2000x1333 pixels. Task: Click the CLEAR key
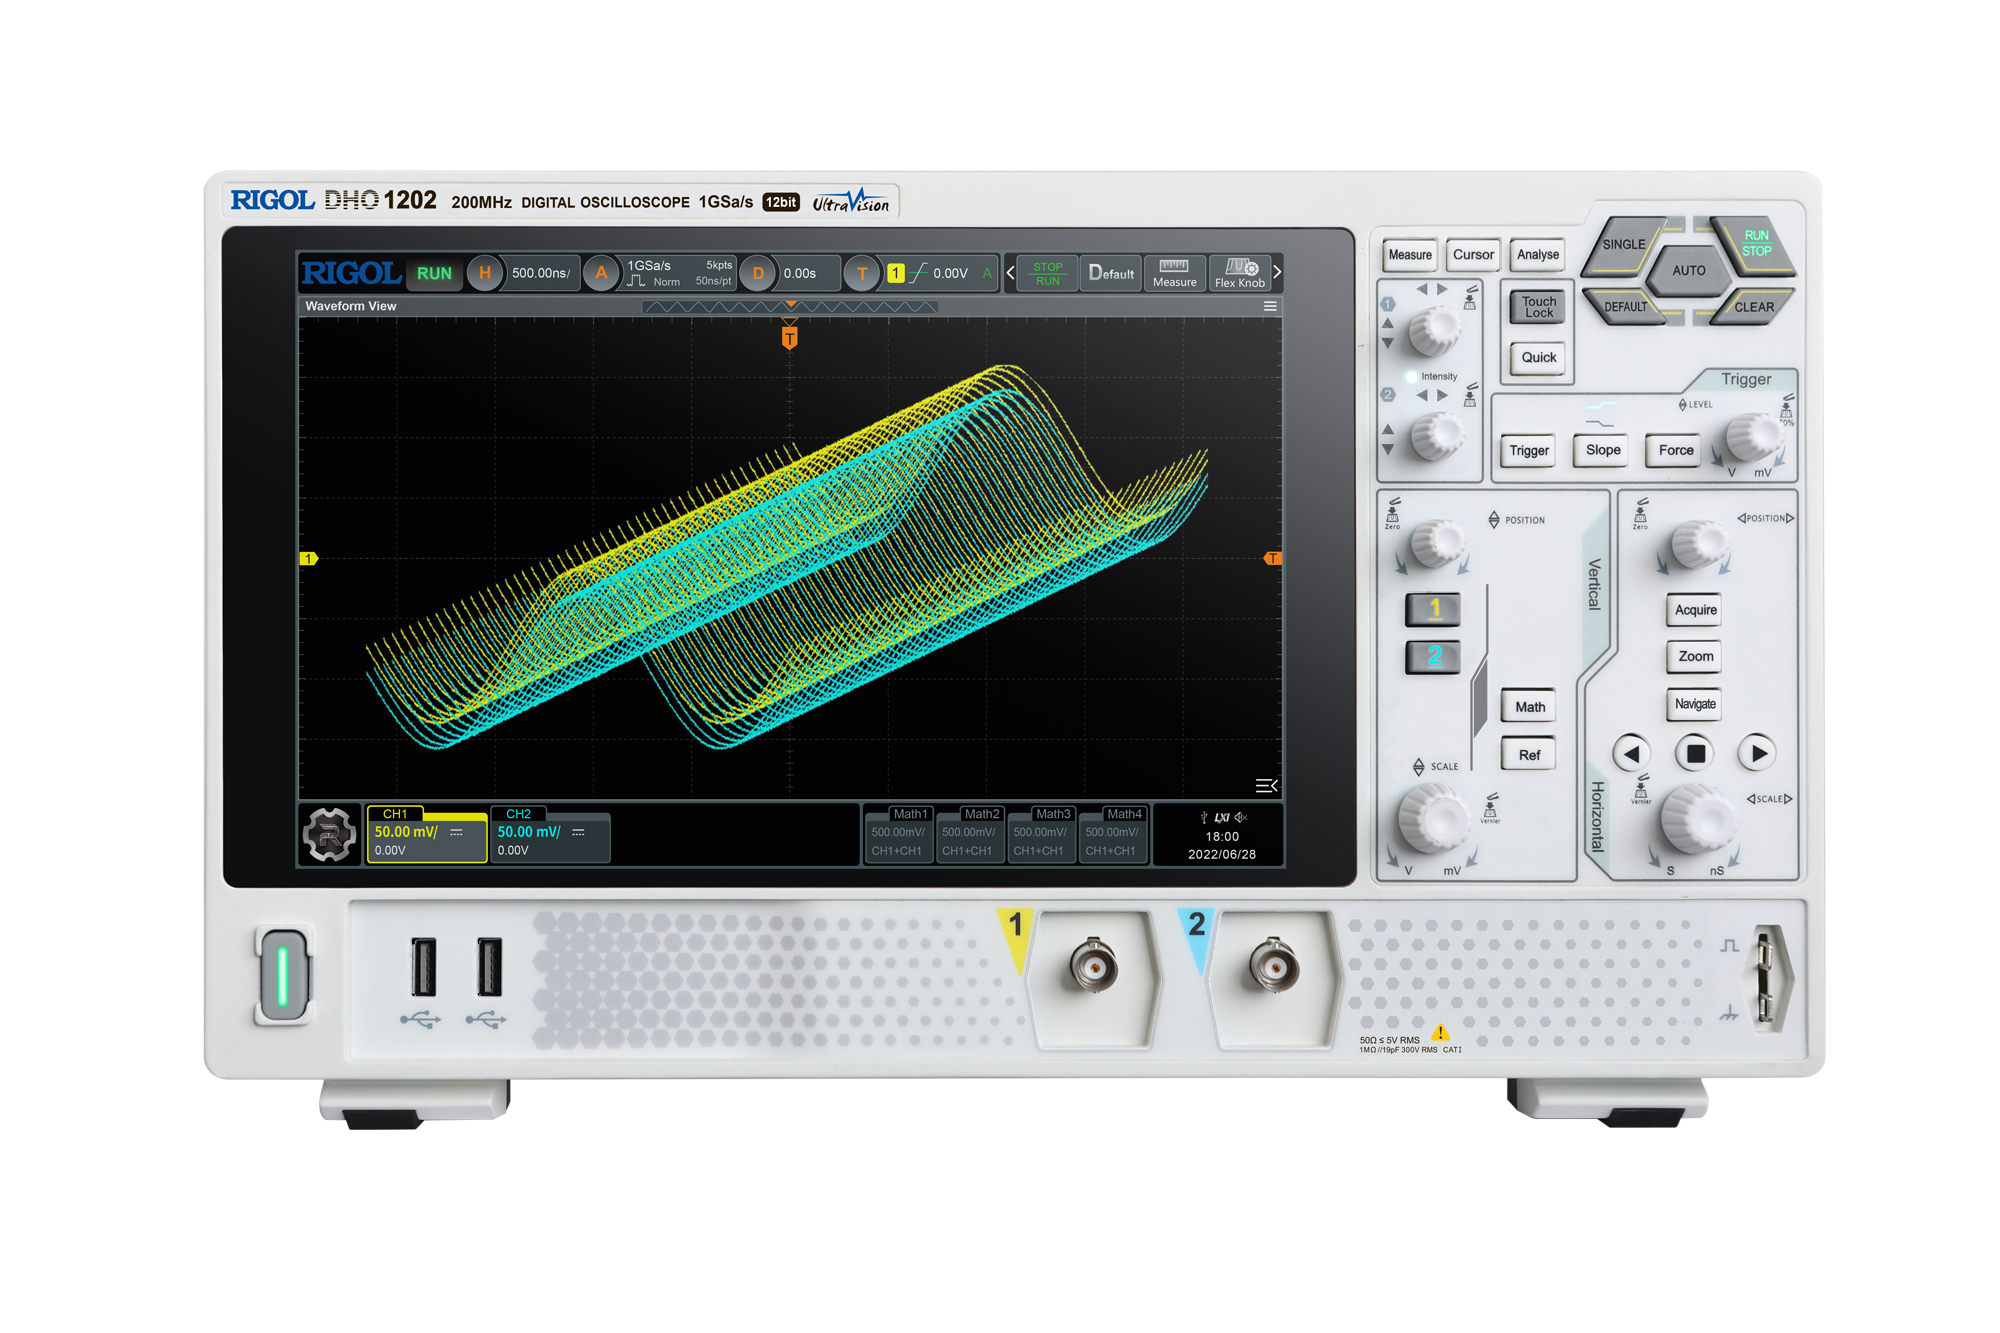(1753, 307)
